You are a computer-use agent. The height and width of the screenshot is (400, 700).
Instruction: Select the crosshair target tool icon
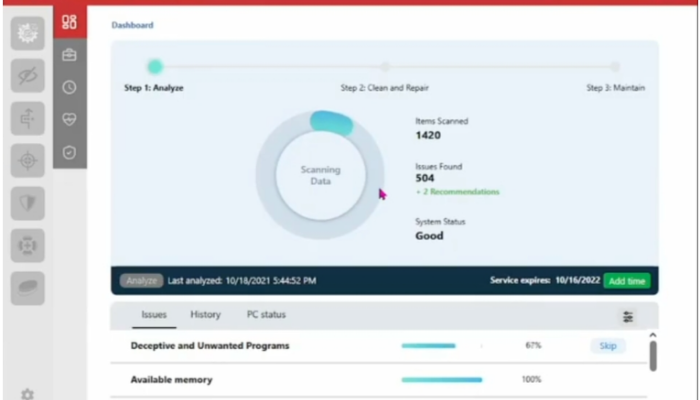click(x=28, y=160)
